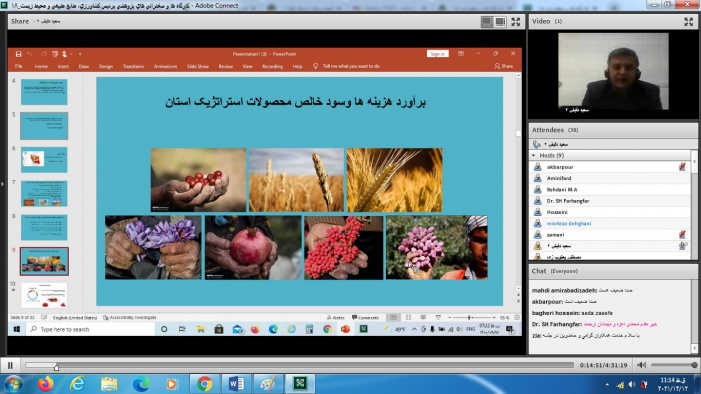This screenshot has width=701, height=394.
Task: Toggle the mic icon beside akbarpour
Action: click(682, 167)
